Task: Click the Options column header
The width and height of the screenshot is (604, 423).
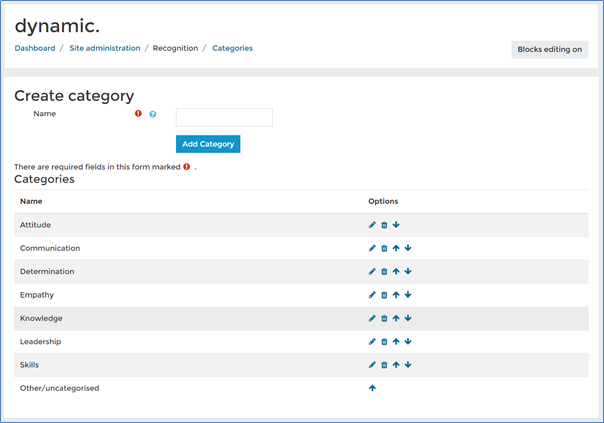Action: 383,201
